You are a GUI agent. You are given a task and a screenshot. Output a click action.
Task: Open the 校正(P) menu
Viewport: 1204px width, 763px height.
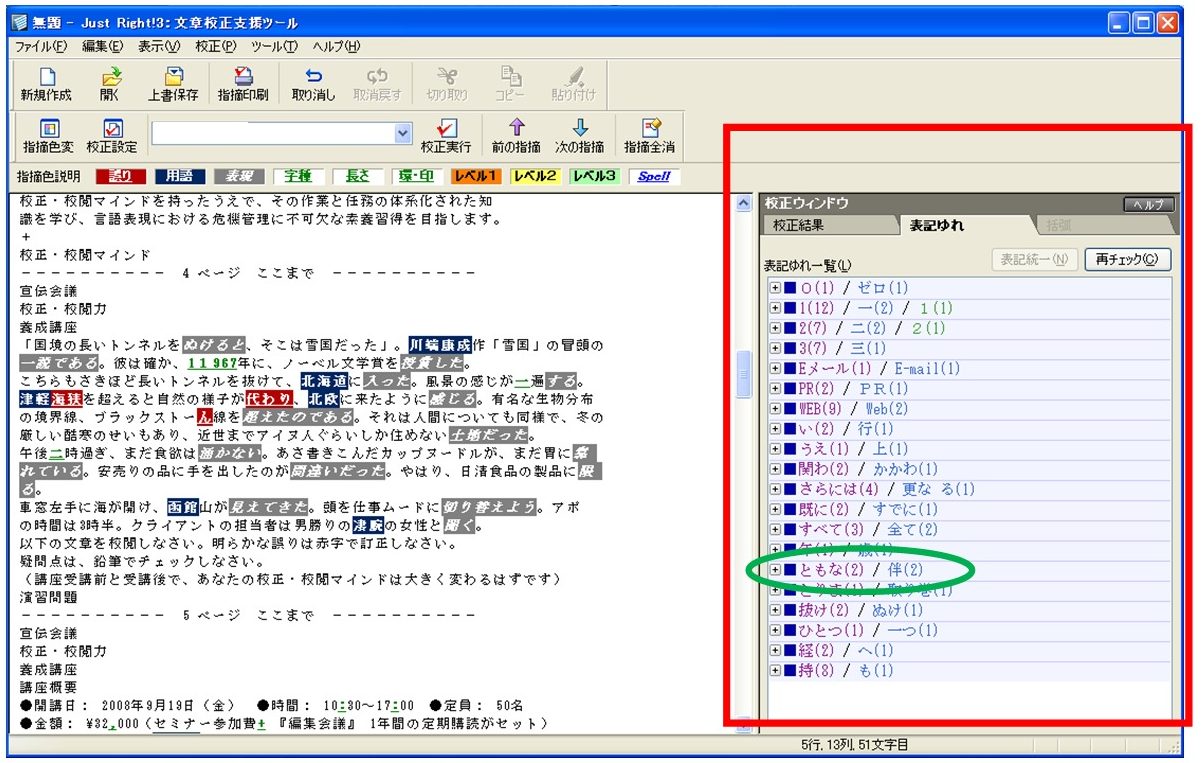coord(216,46)
